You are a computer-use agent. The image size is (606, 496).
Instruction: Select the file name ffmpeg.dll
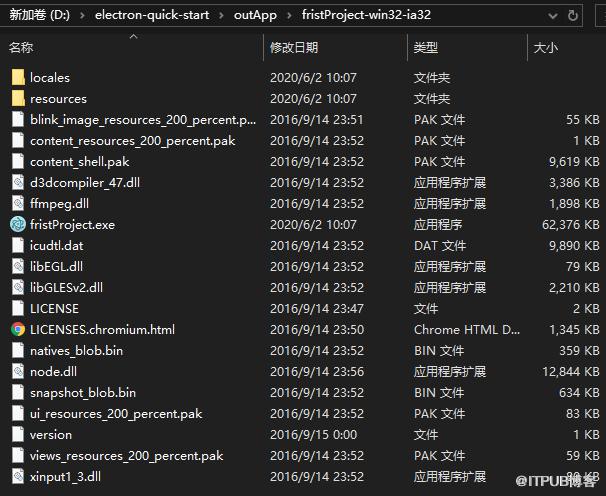[x=59, y=203]
